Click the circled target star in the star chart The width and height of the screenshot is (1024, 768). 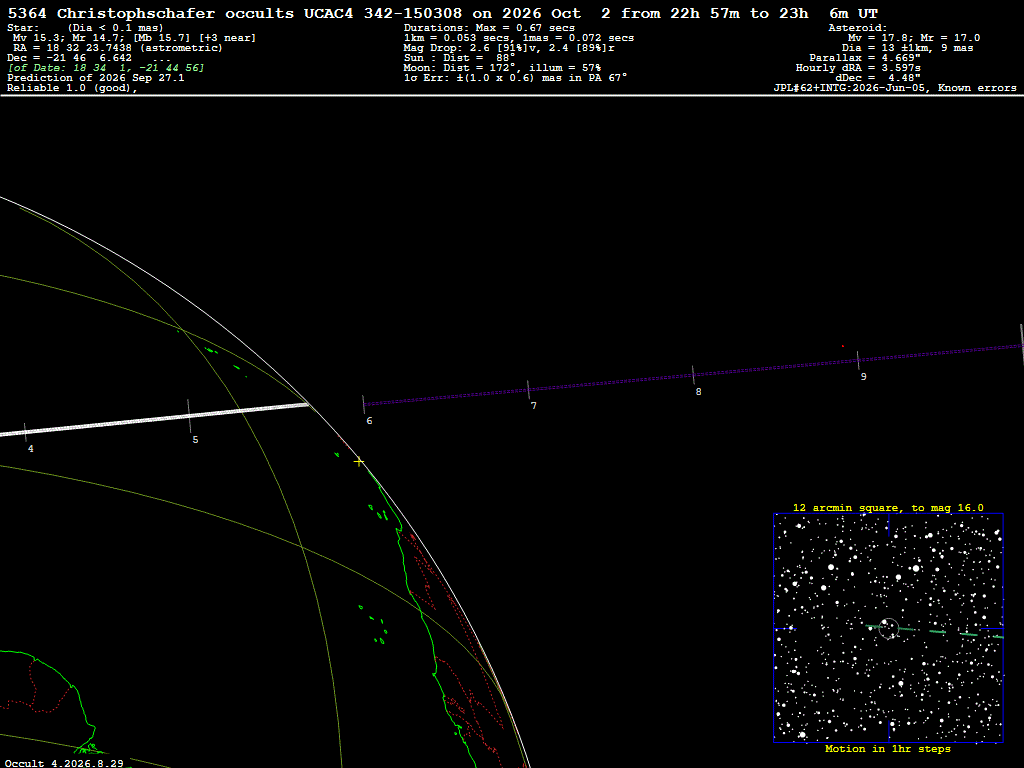tap(889, 628)
